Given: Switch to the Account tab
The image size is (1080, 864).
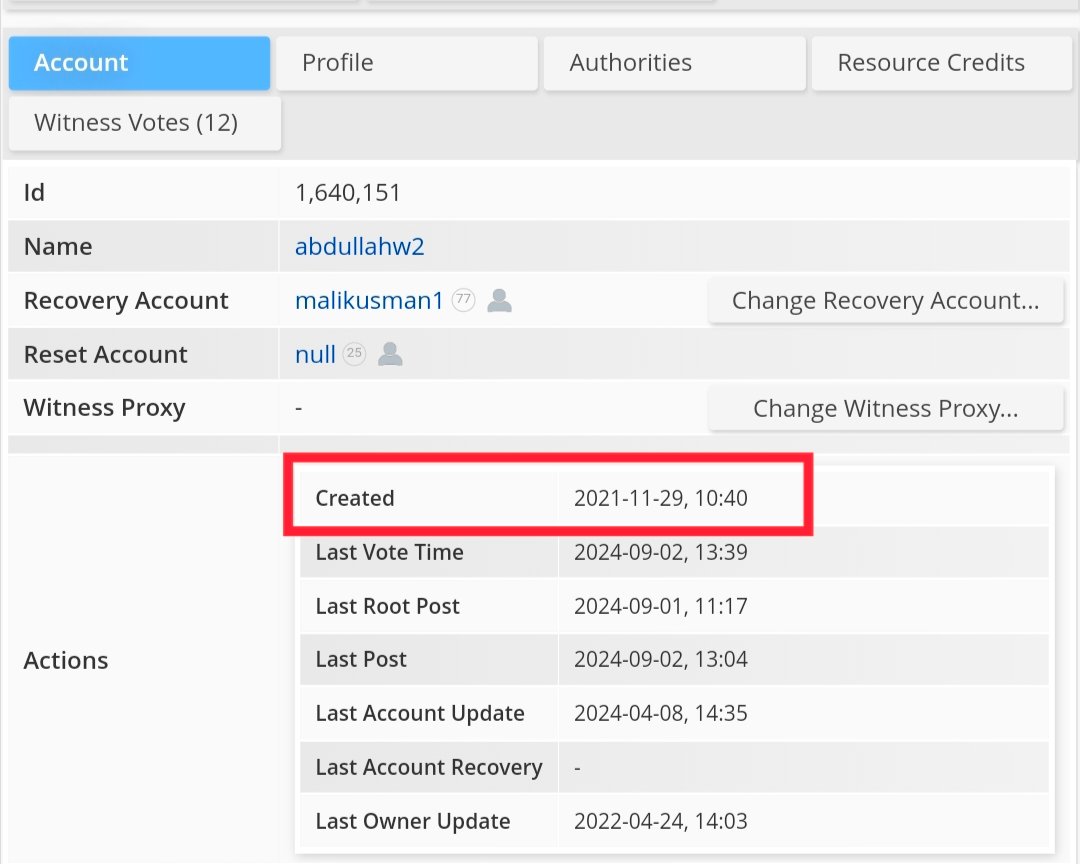Looking at the screenshot, I should [139, 63].
